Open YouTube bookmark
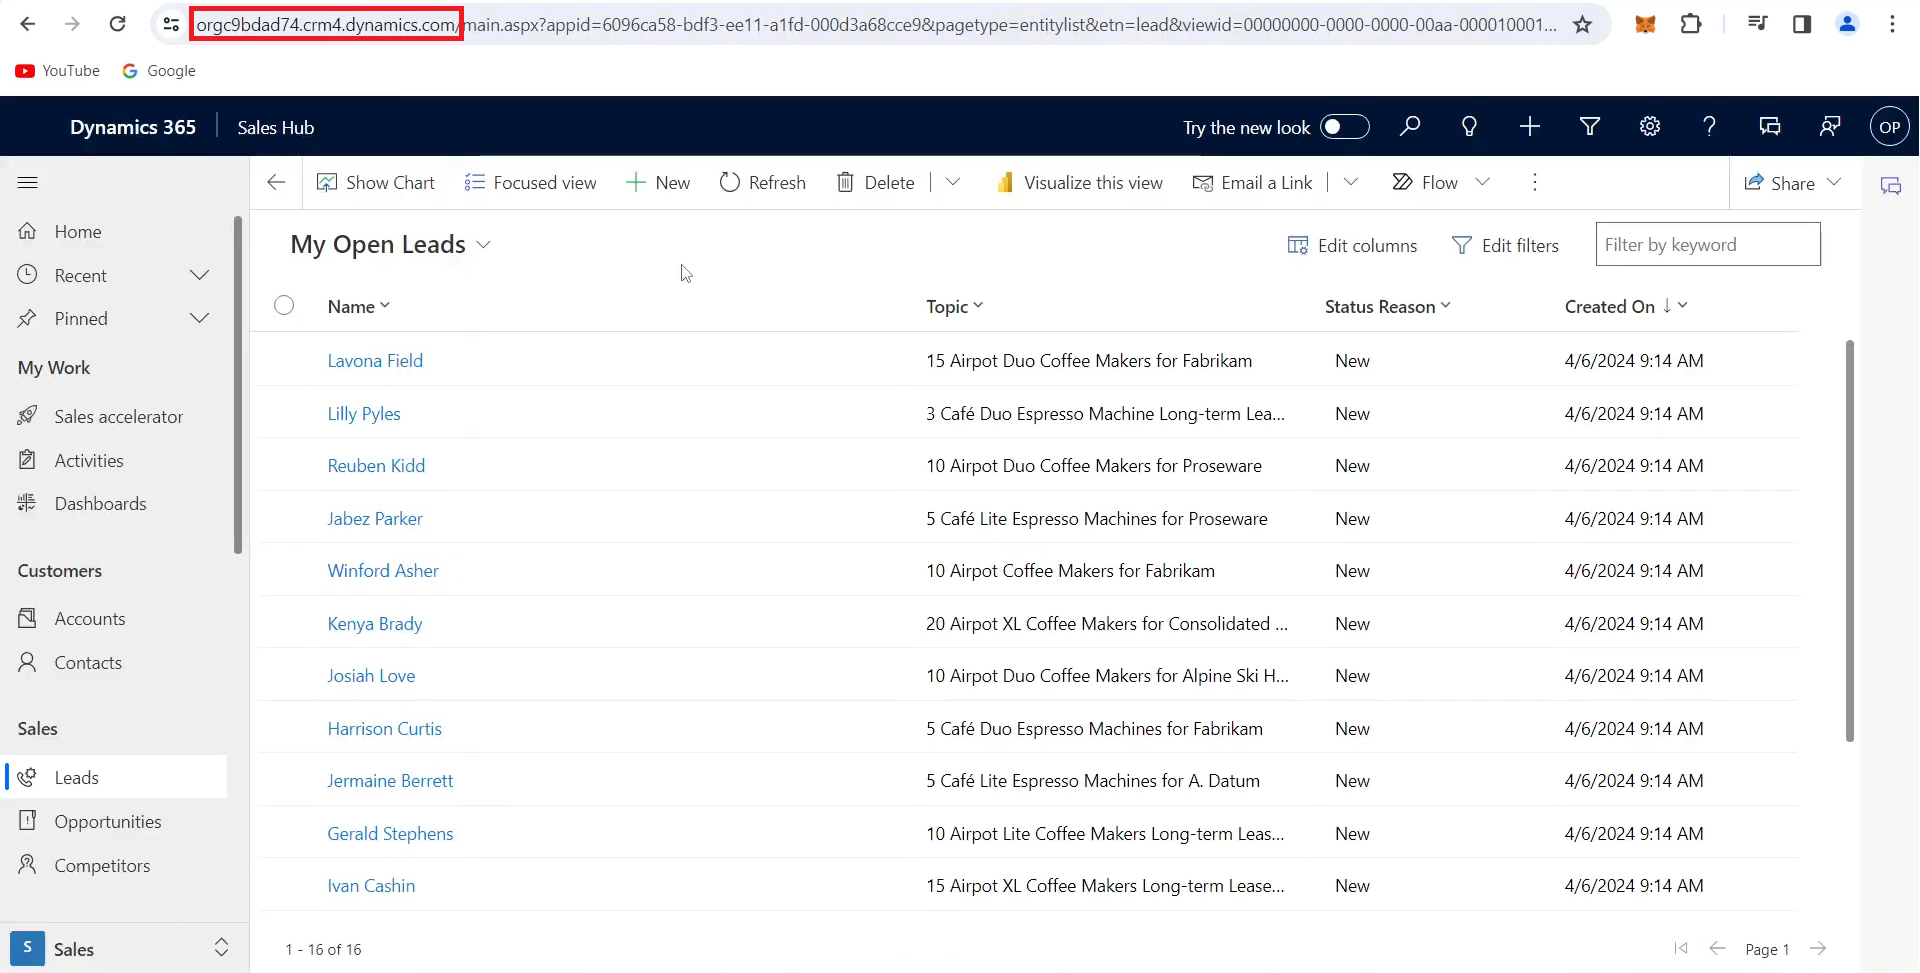Screen dimensions: 1920x973 (x=58, y=70)
